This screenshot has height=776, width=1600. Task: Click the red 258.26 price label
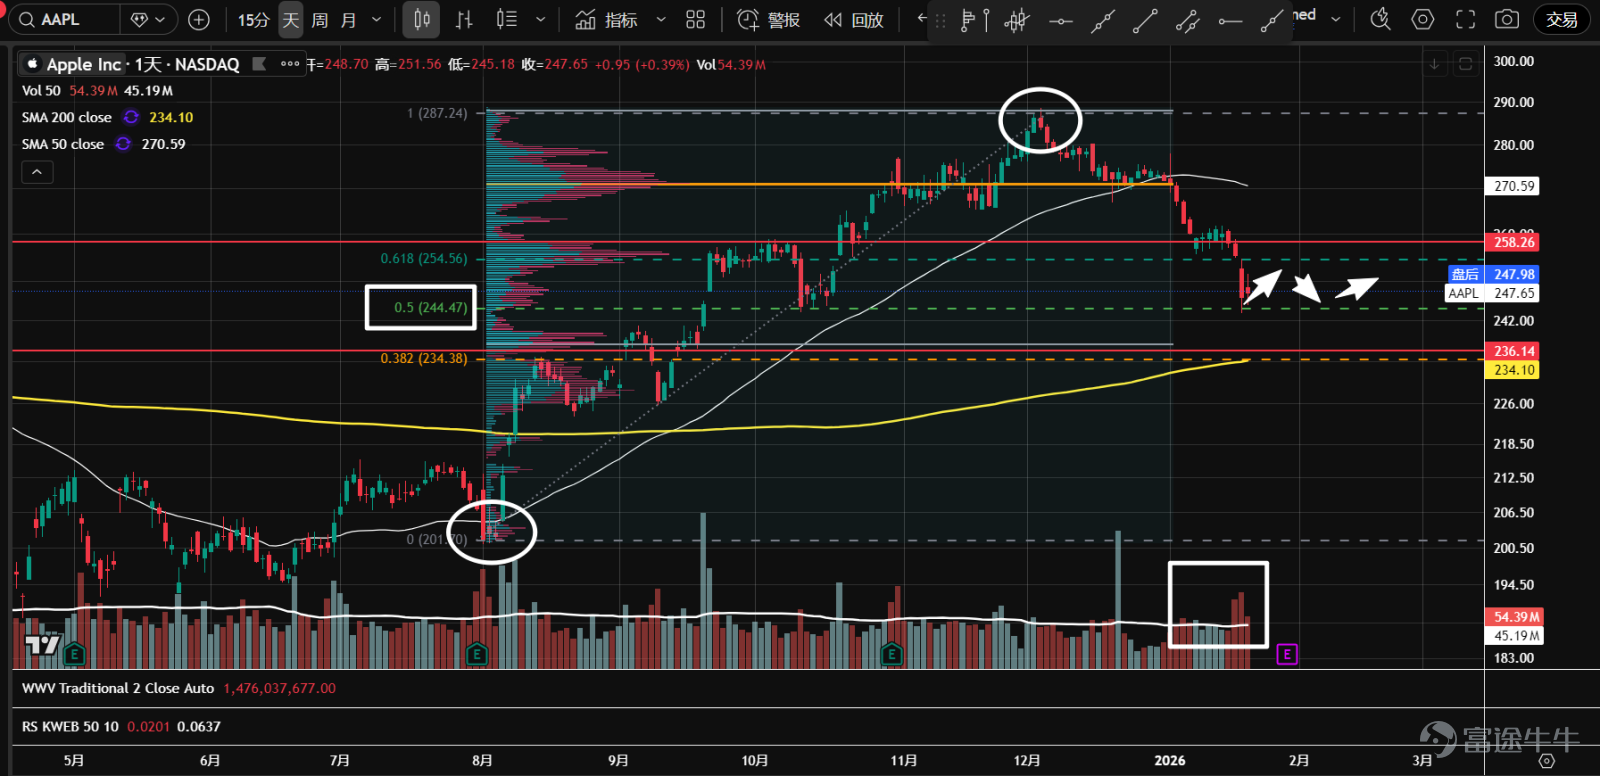[1514, 242]
